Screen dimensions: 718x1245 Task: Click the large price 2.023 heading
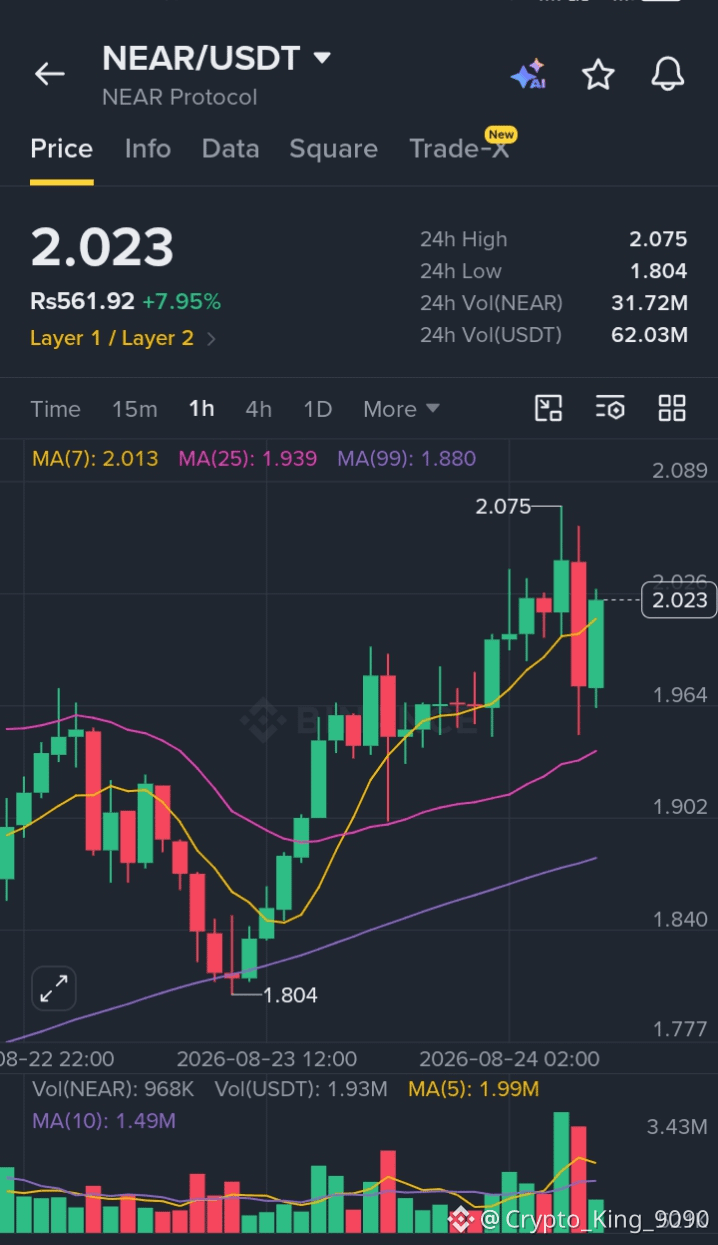[102, 248]
